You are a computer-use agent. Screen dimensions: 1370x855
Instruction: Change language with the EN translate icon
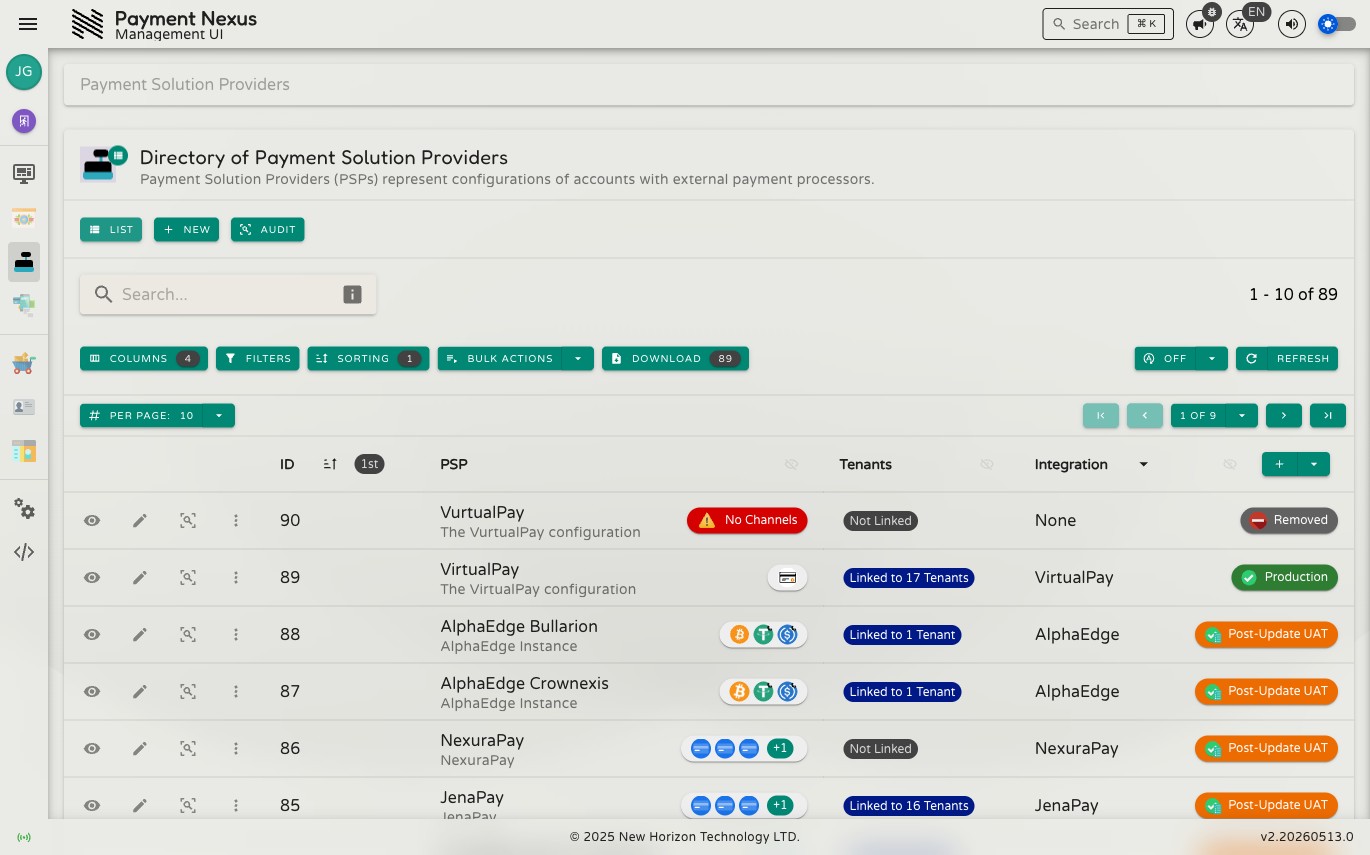(1240, 24)
